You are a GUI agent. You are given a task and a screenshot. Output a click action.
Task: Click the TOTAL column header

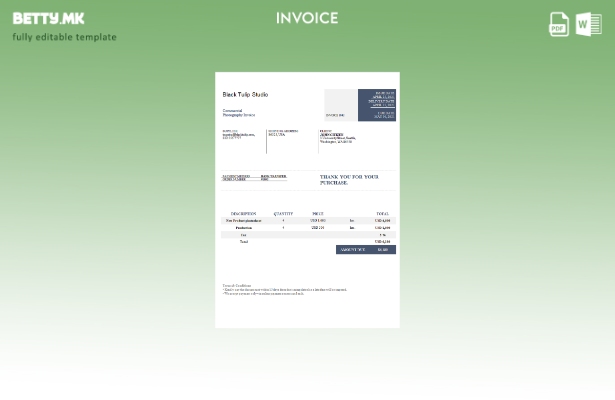[x=382, y=213]
